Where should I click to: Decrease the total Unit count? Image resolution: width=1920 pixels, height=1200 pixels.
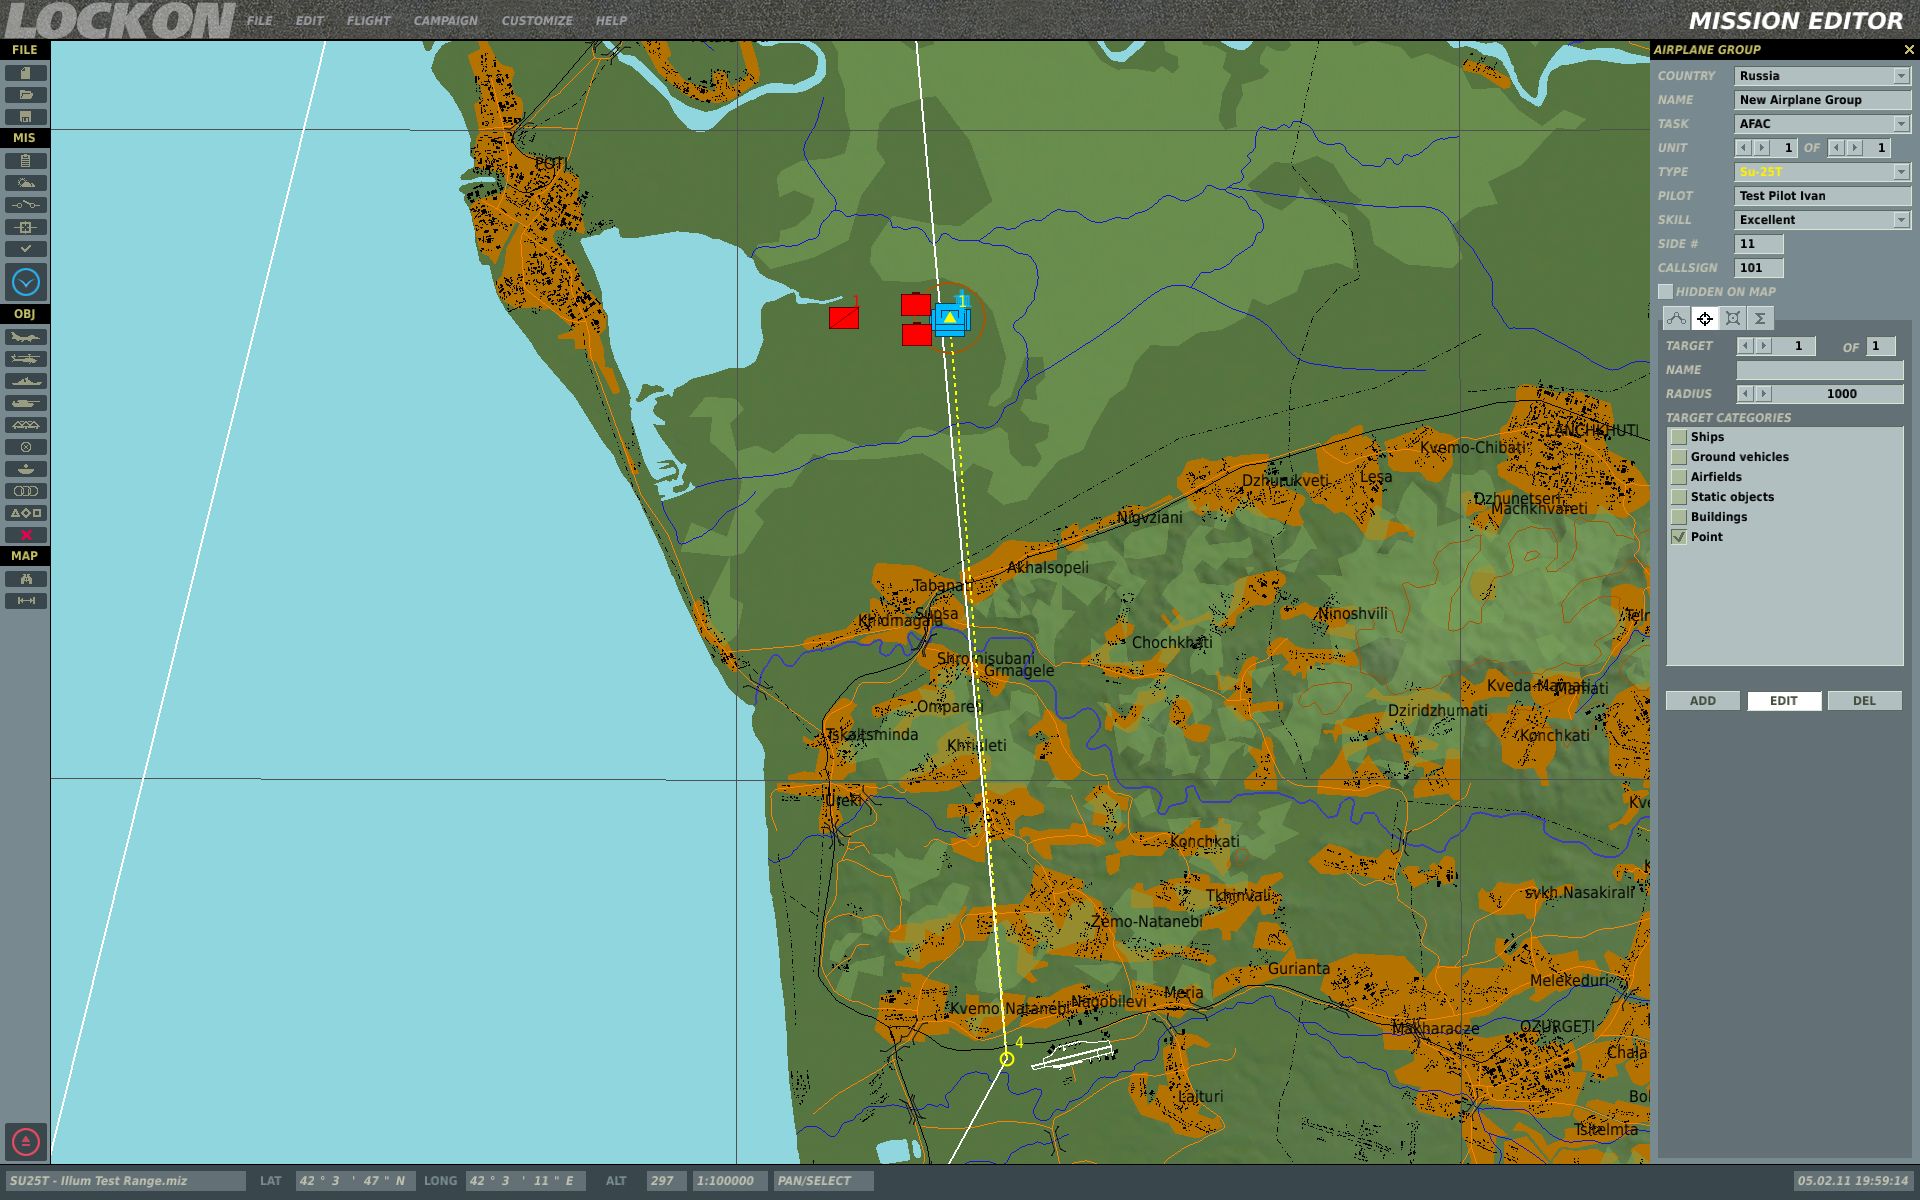[x=1837, y=148]
